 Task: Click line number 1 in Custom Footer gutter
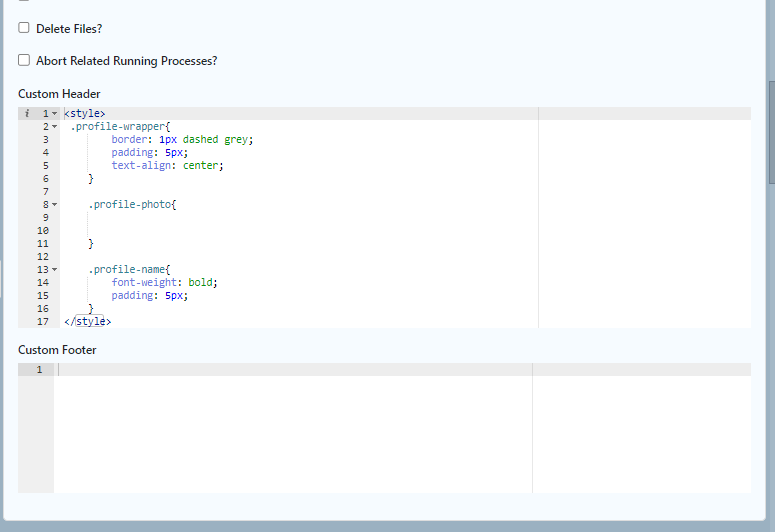tap(39, 370)
